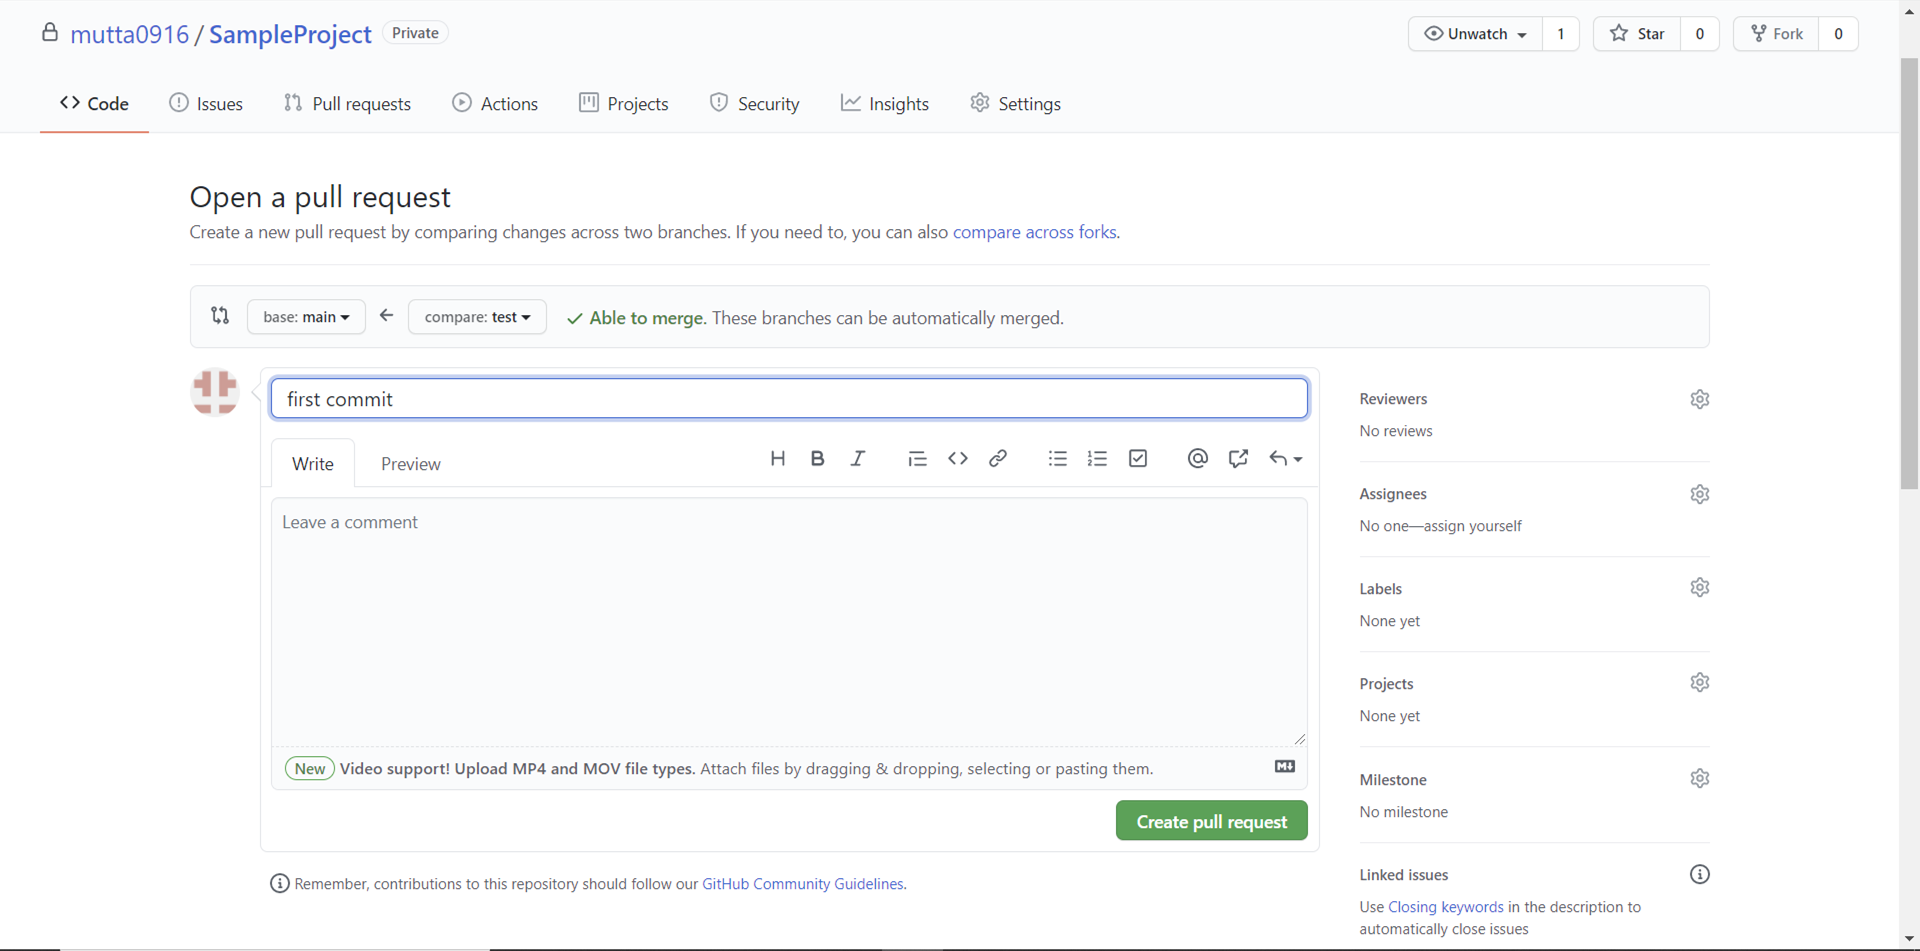Mention a user with the @ icon
The image size is (1920, 951).
pyautogui.click(x=1198, y=459)
